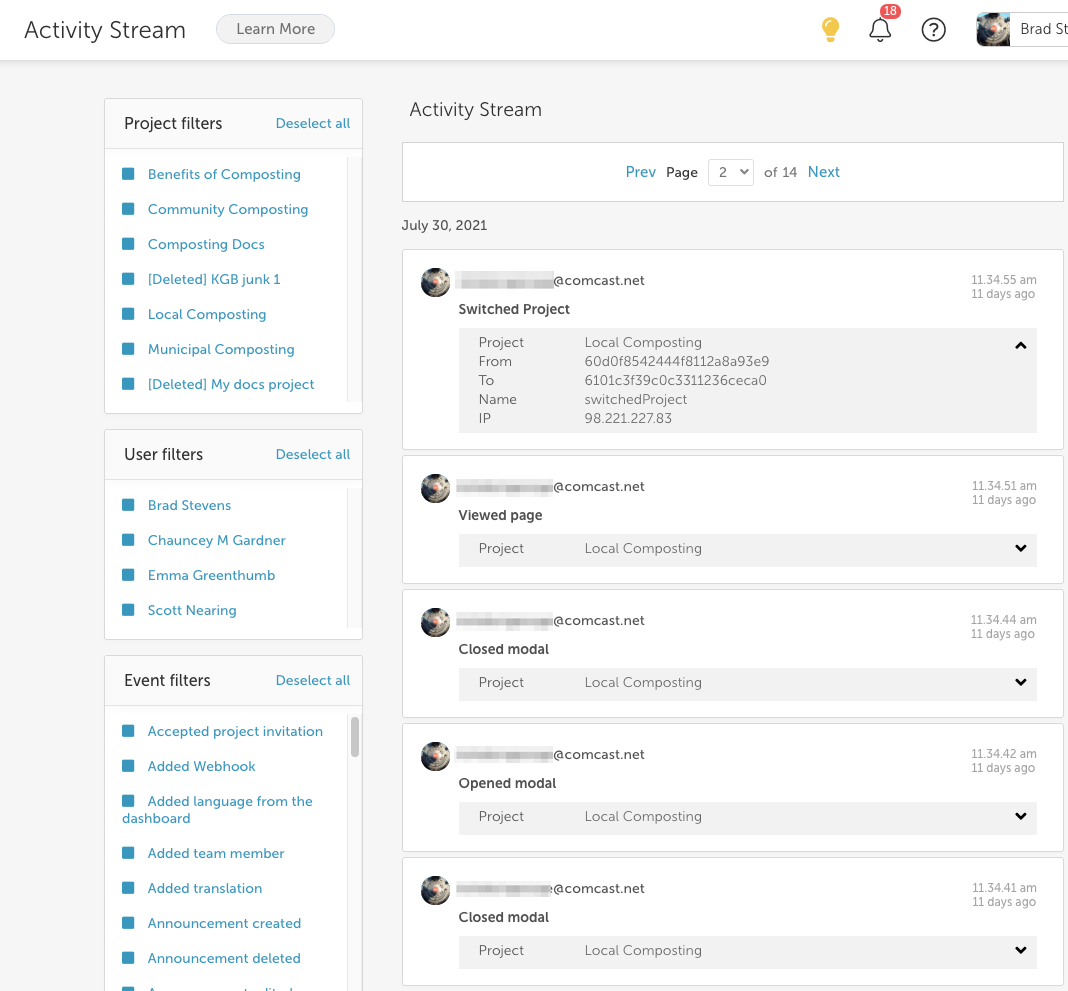This screenshot has height=991, width=1068.
Task: Expand the Viewed page details chevron
Action: pos(1020,548)
